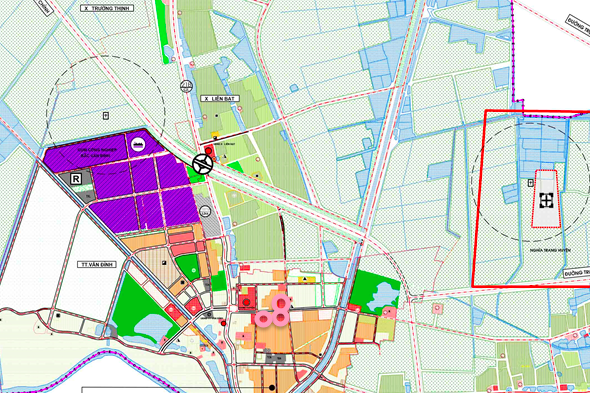Click the NGHĨA TRANG HUYỆN text
Screen dimensions: 590x393
550,250
